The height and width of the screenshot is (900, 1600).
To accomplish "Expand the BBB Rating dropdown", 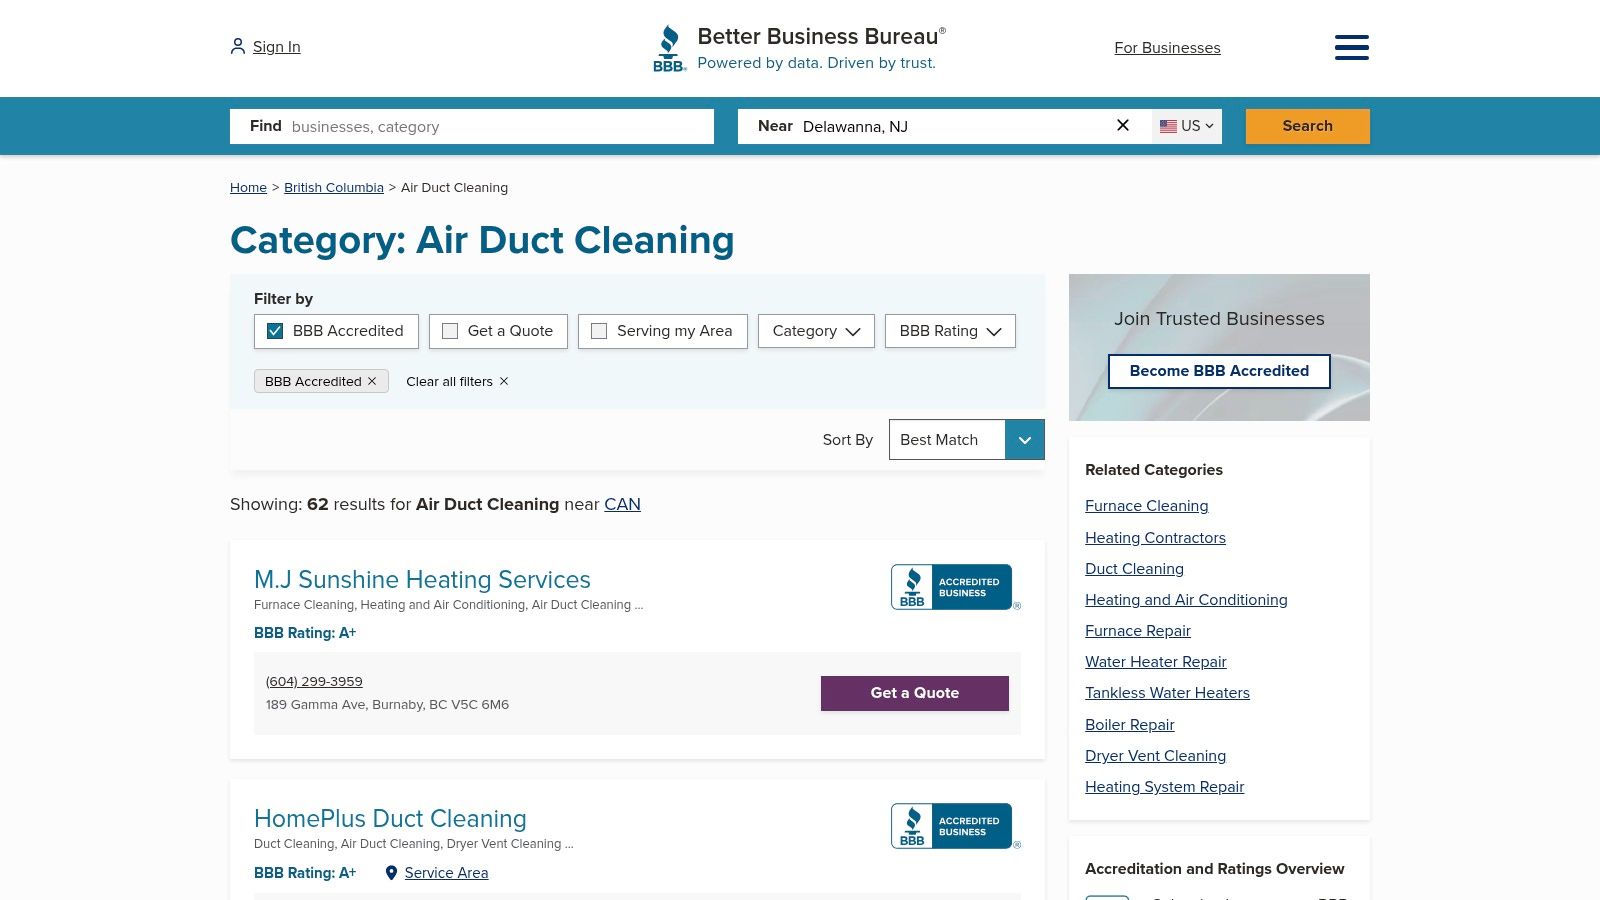I will click(949, 331).
